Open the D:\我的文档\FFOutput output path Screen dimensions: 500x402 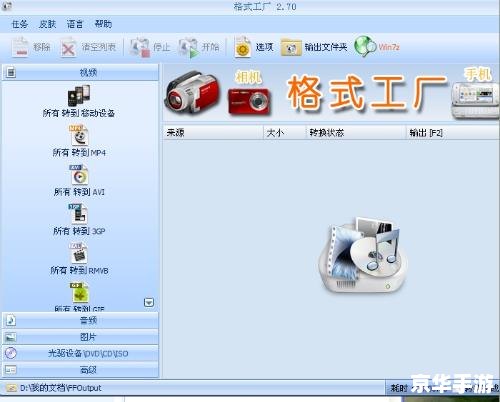coord(61,388)
